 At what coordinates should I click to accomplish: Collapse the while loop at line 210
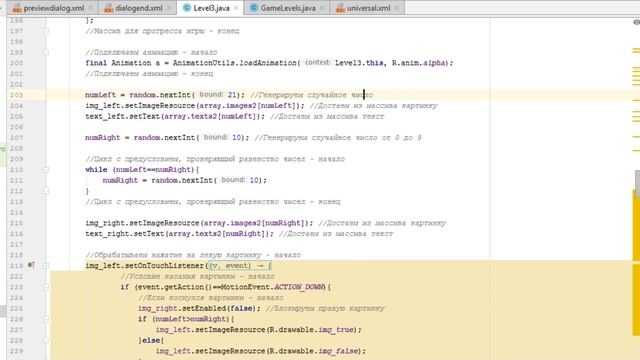pyautogui.click(x=46, y=170)
